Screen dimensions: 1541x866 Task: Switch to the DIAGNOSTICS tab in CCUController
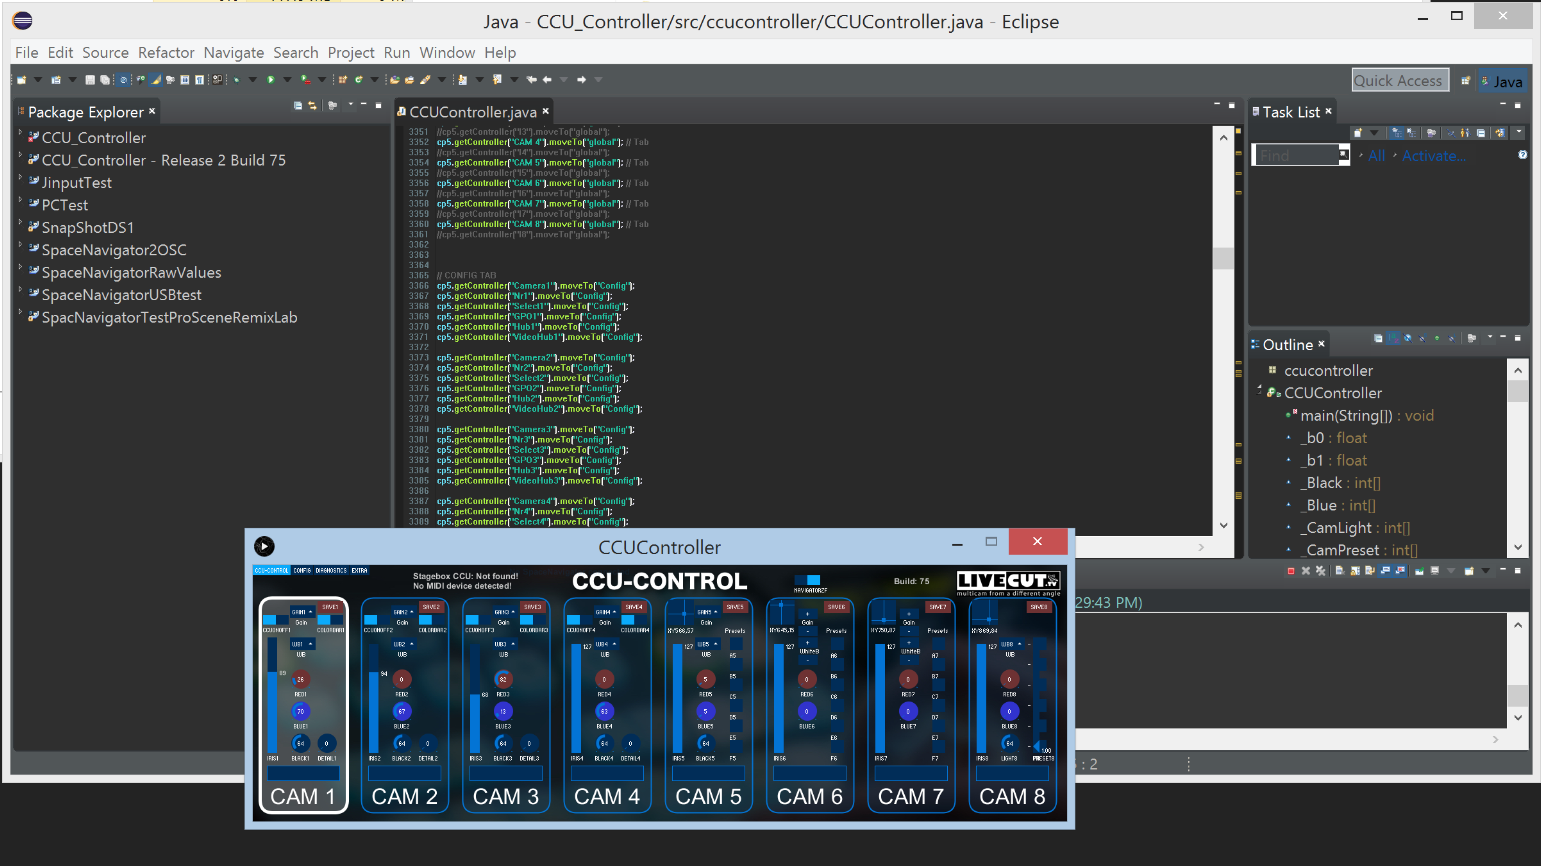(331, 571)
